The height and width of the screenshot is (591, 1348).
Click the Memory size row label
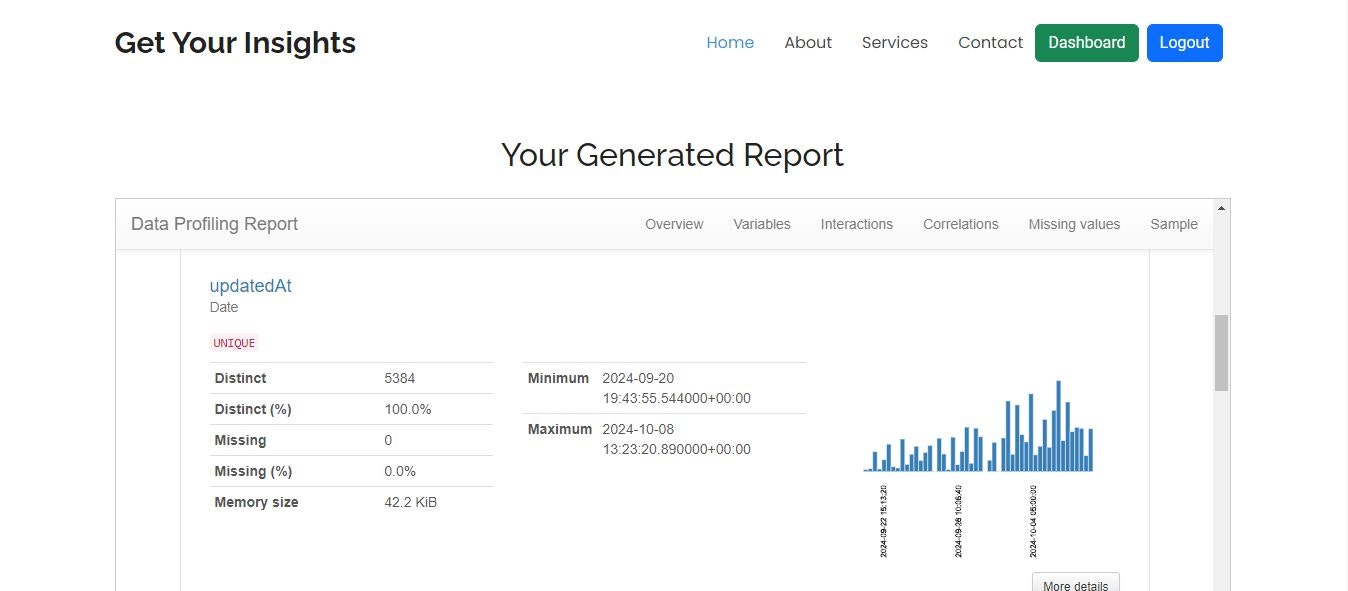pos(256,502)
